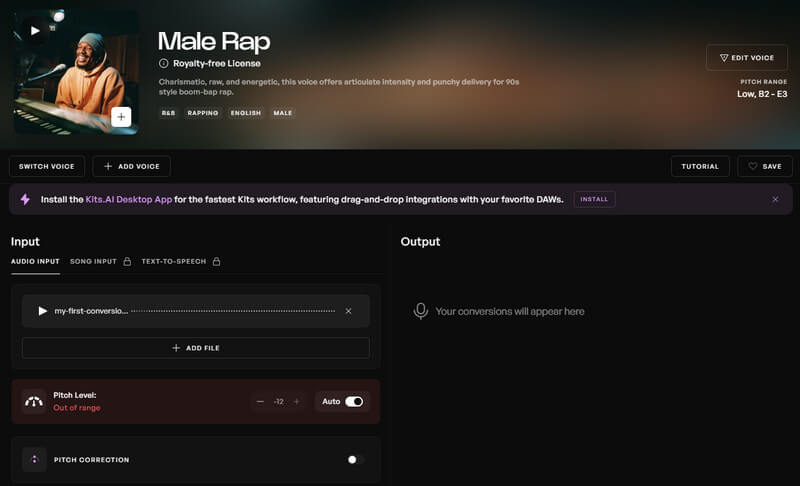Open the Text-to-Speech tab
Viewport: 800px width, 486px height.
coord(173,261)
